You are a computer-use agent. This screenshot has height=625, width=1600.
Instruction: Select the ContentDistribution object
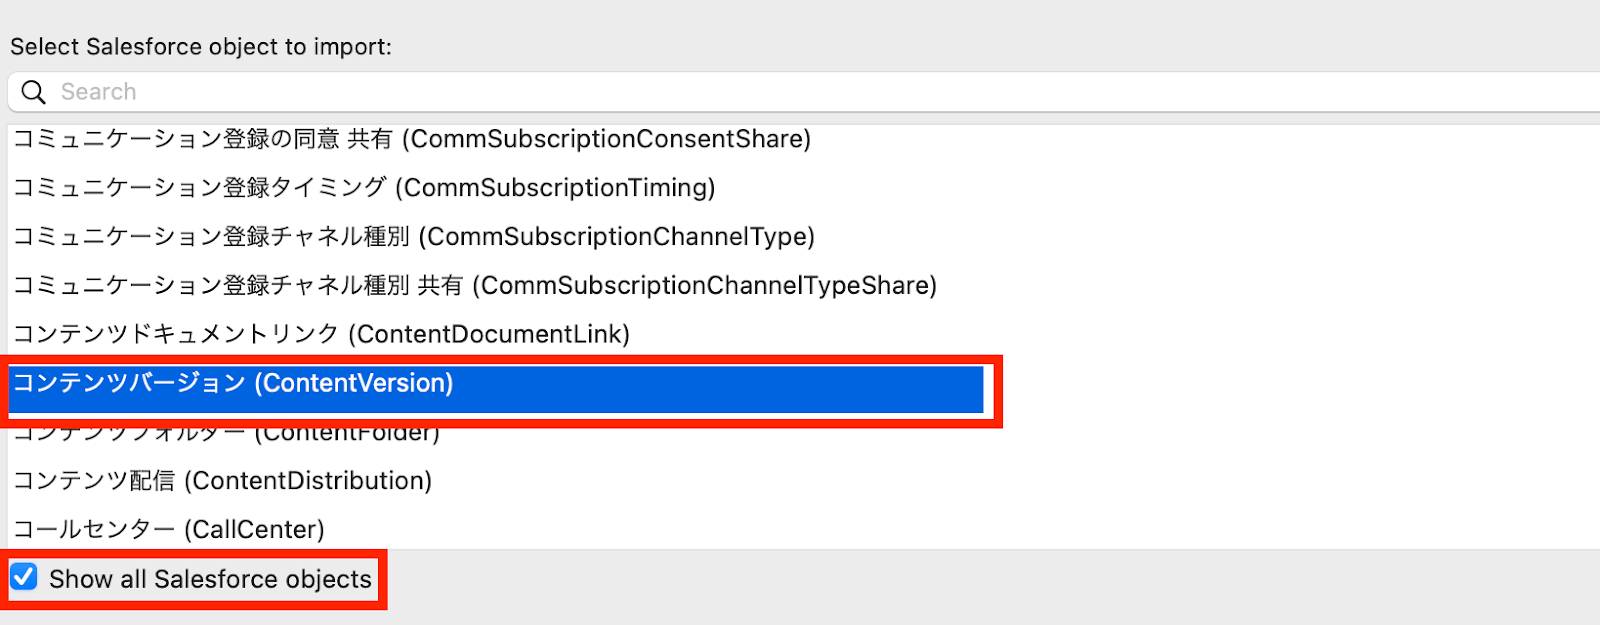pos(220,480)
